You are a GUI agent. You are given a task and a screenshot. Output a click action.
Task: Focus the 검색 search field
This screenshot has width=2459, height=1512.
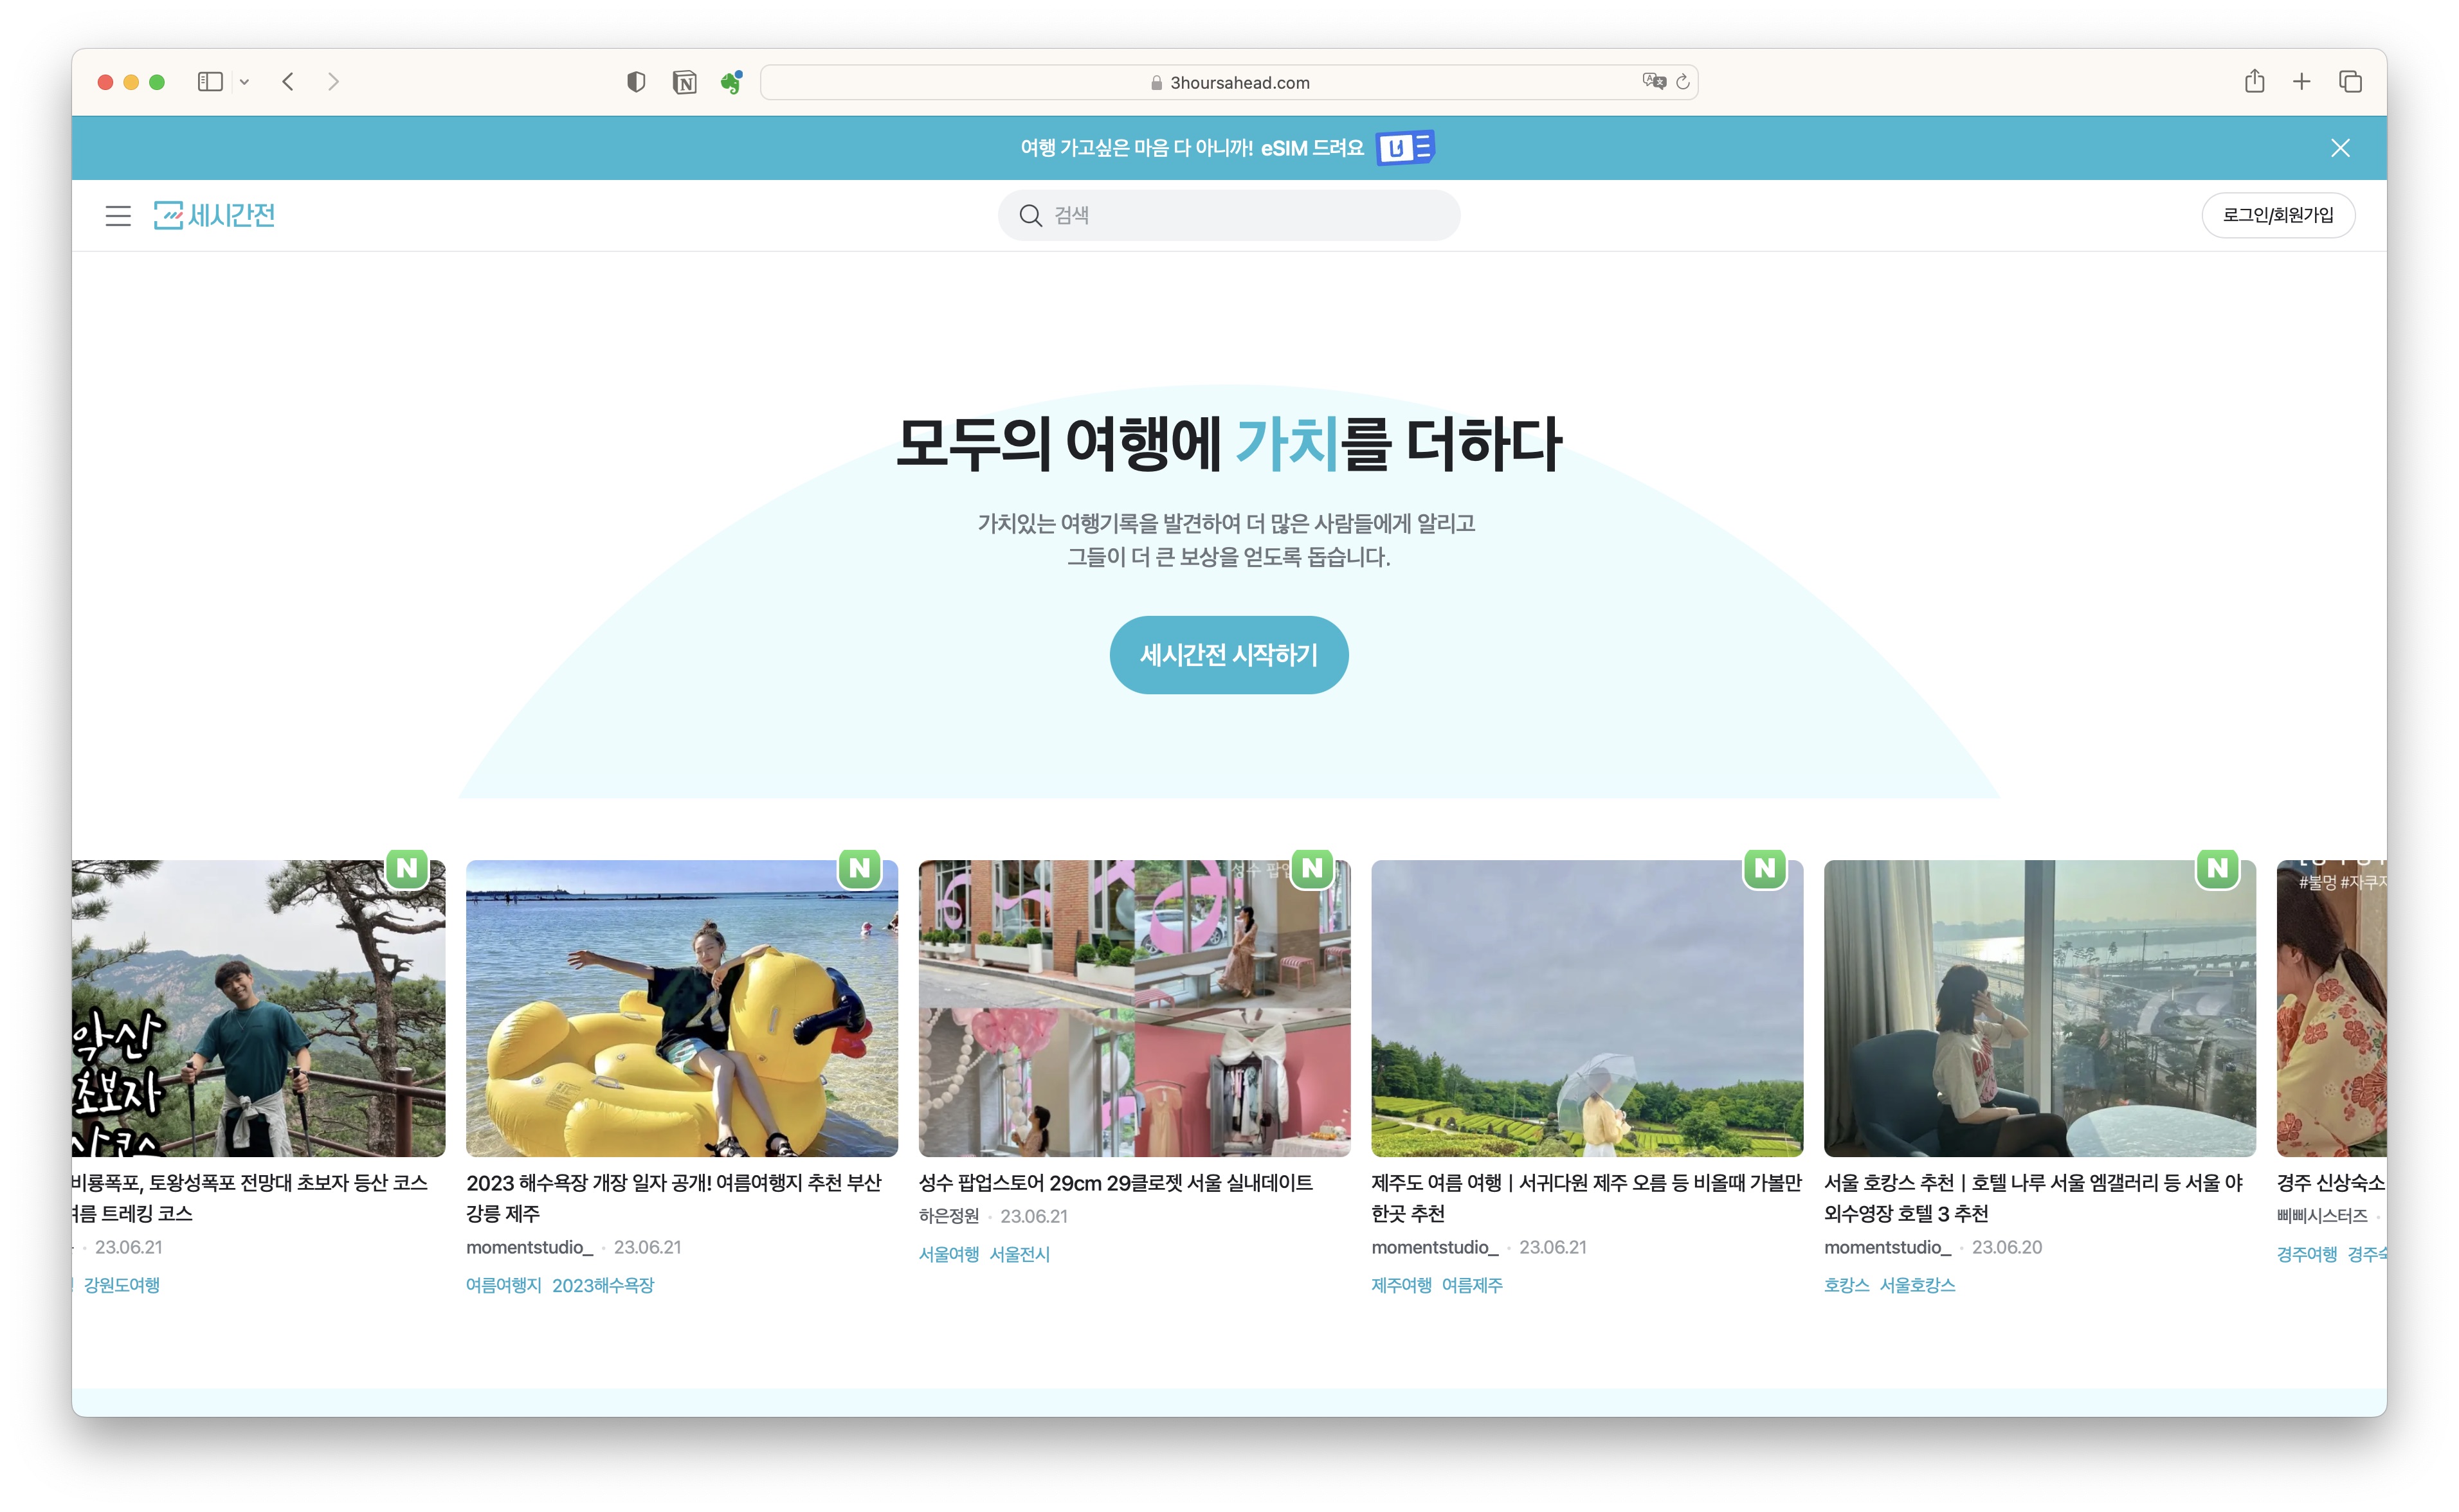1229,215
